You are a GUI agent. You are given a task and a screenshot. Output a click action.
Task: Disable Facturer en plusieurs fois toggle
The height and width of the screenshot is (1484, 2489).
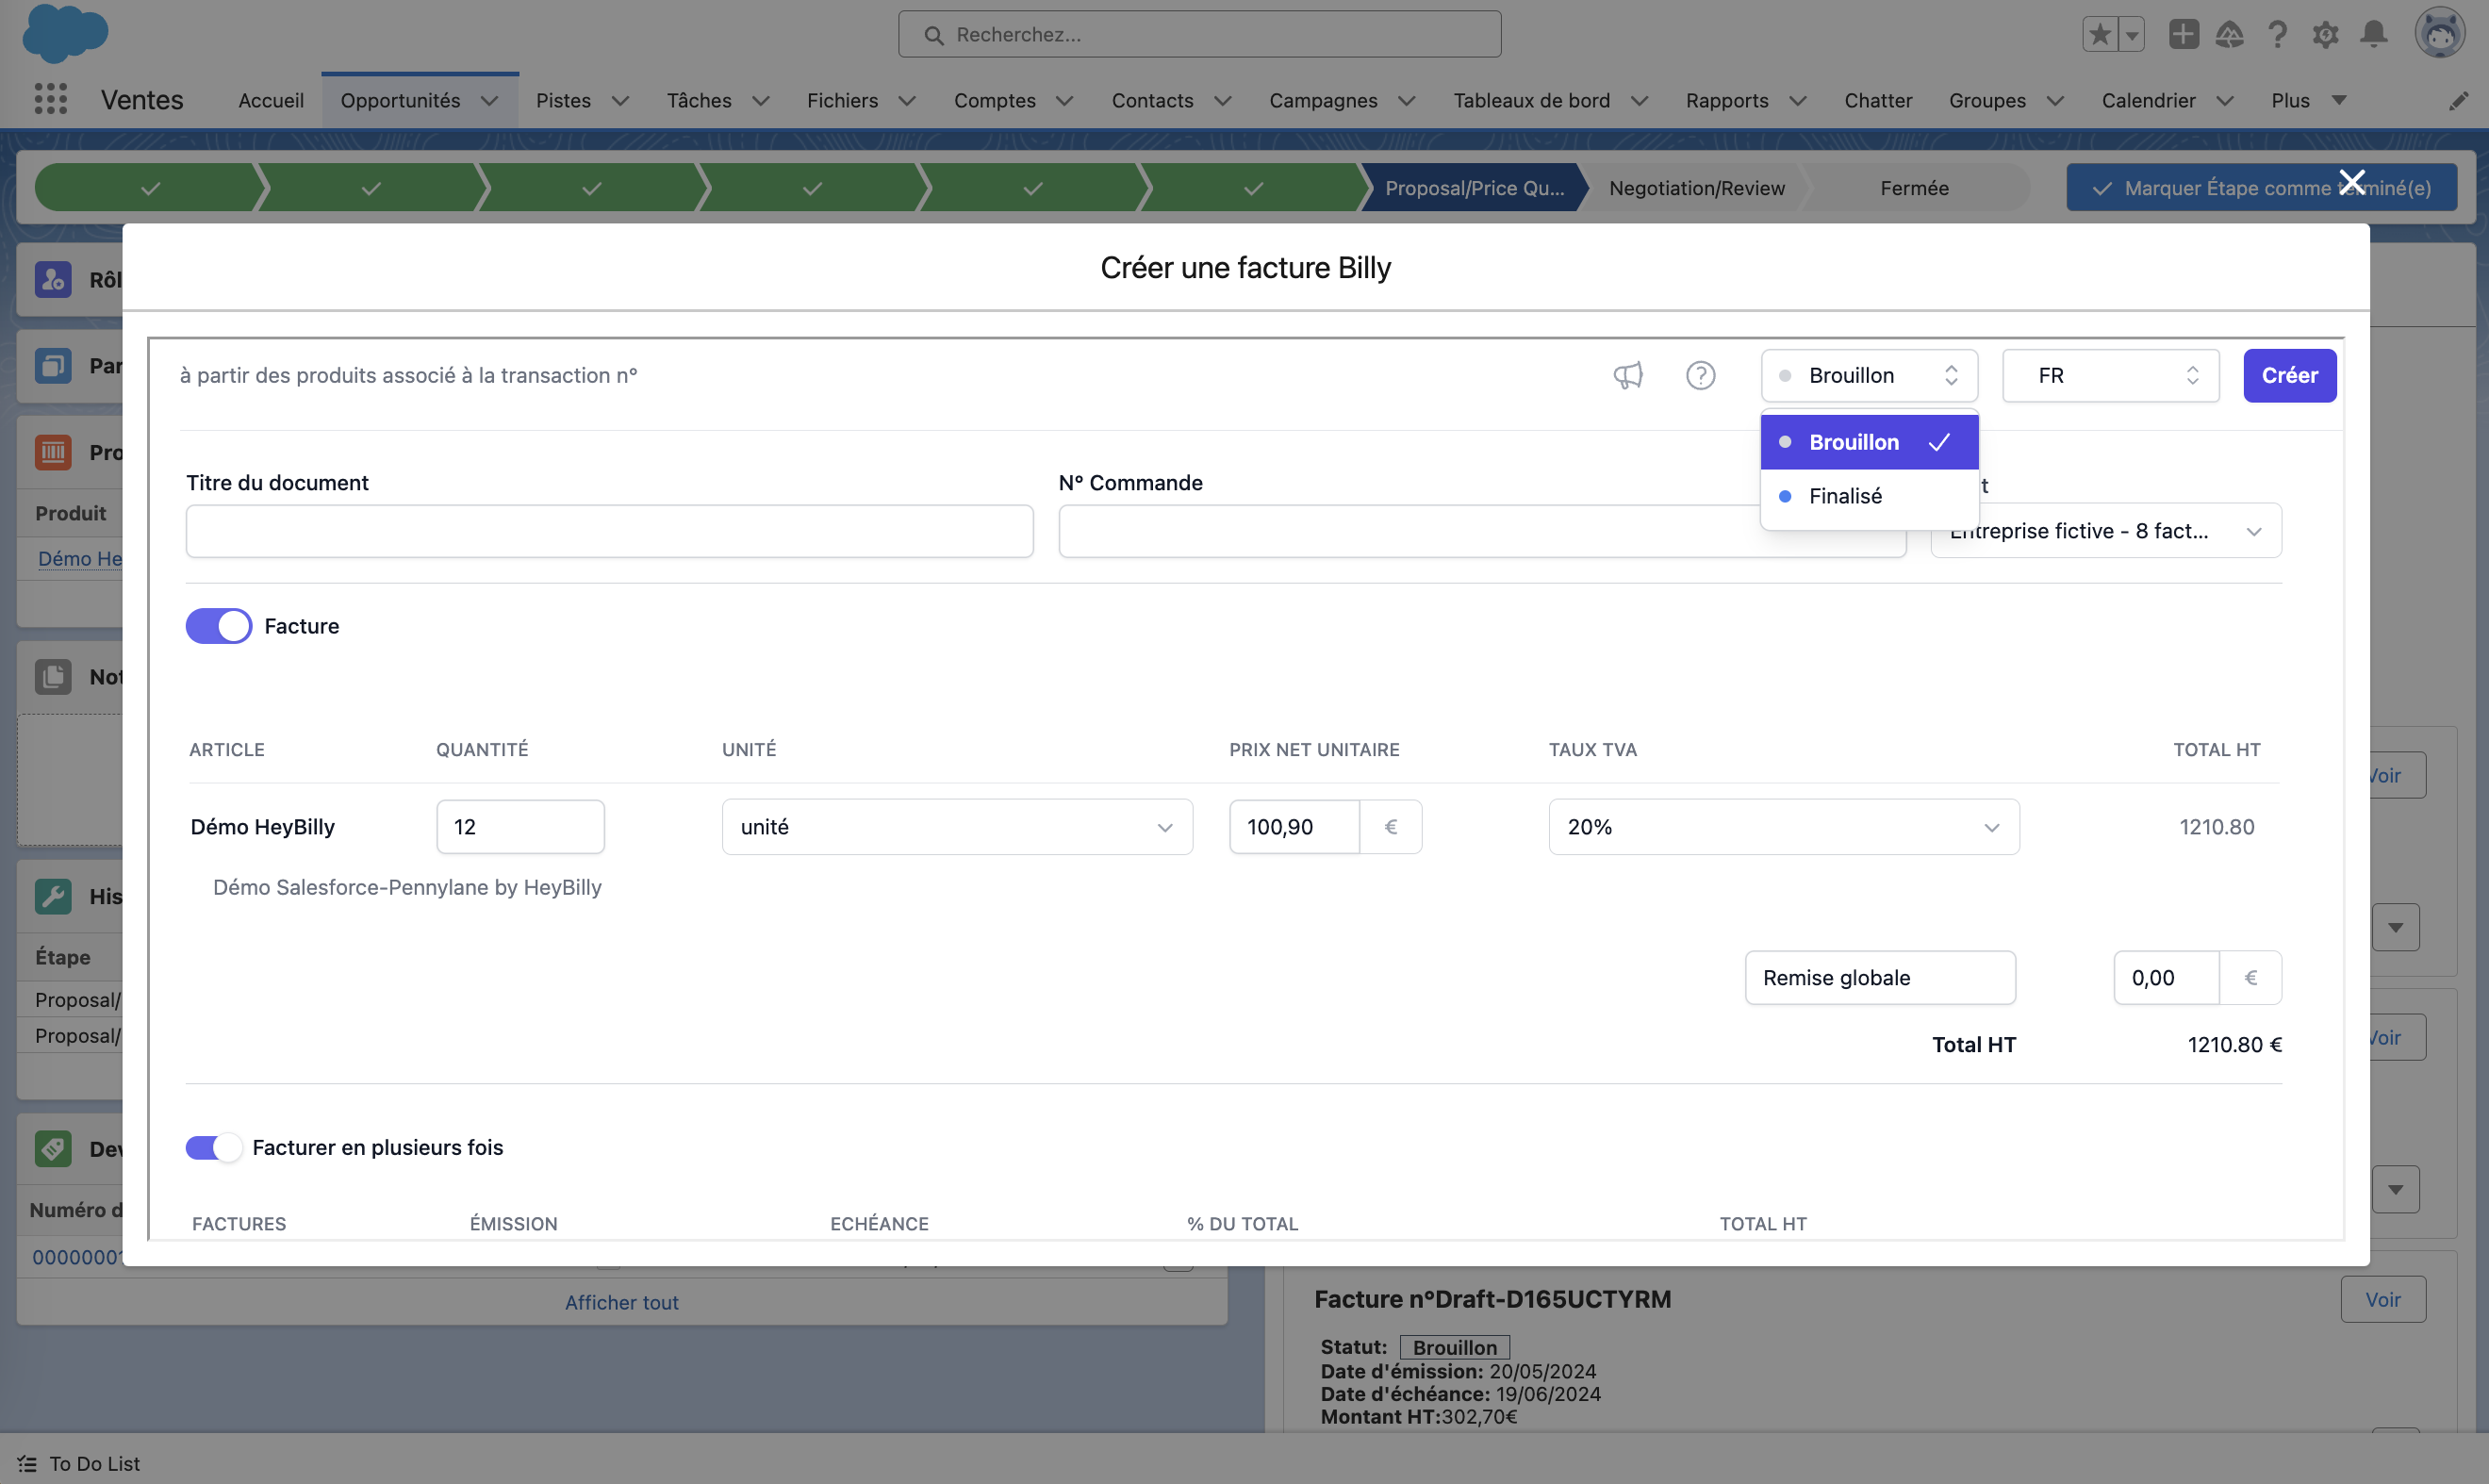(x=214, y=1147)
